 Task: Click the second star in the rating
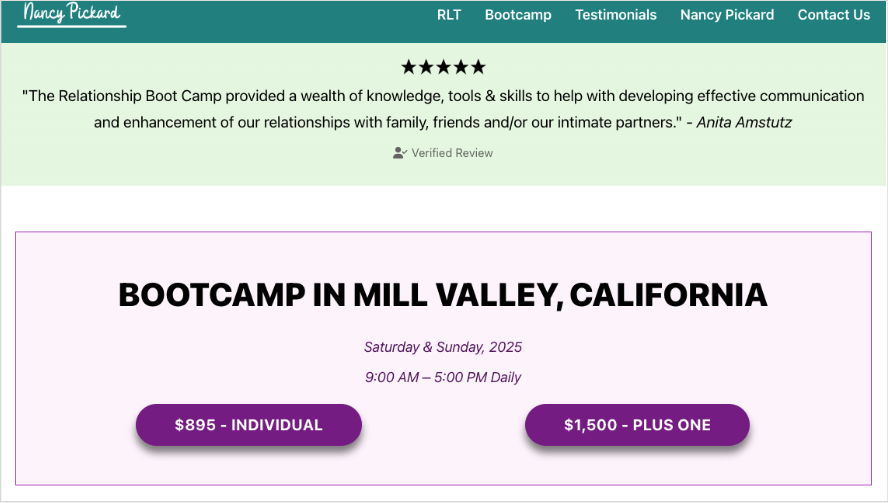(426, 67)
